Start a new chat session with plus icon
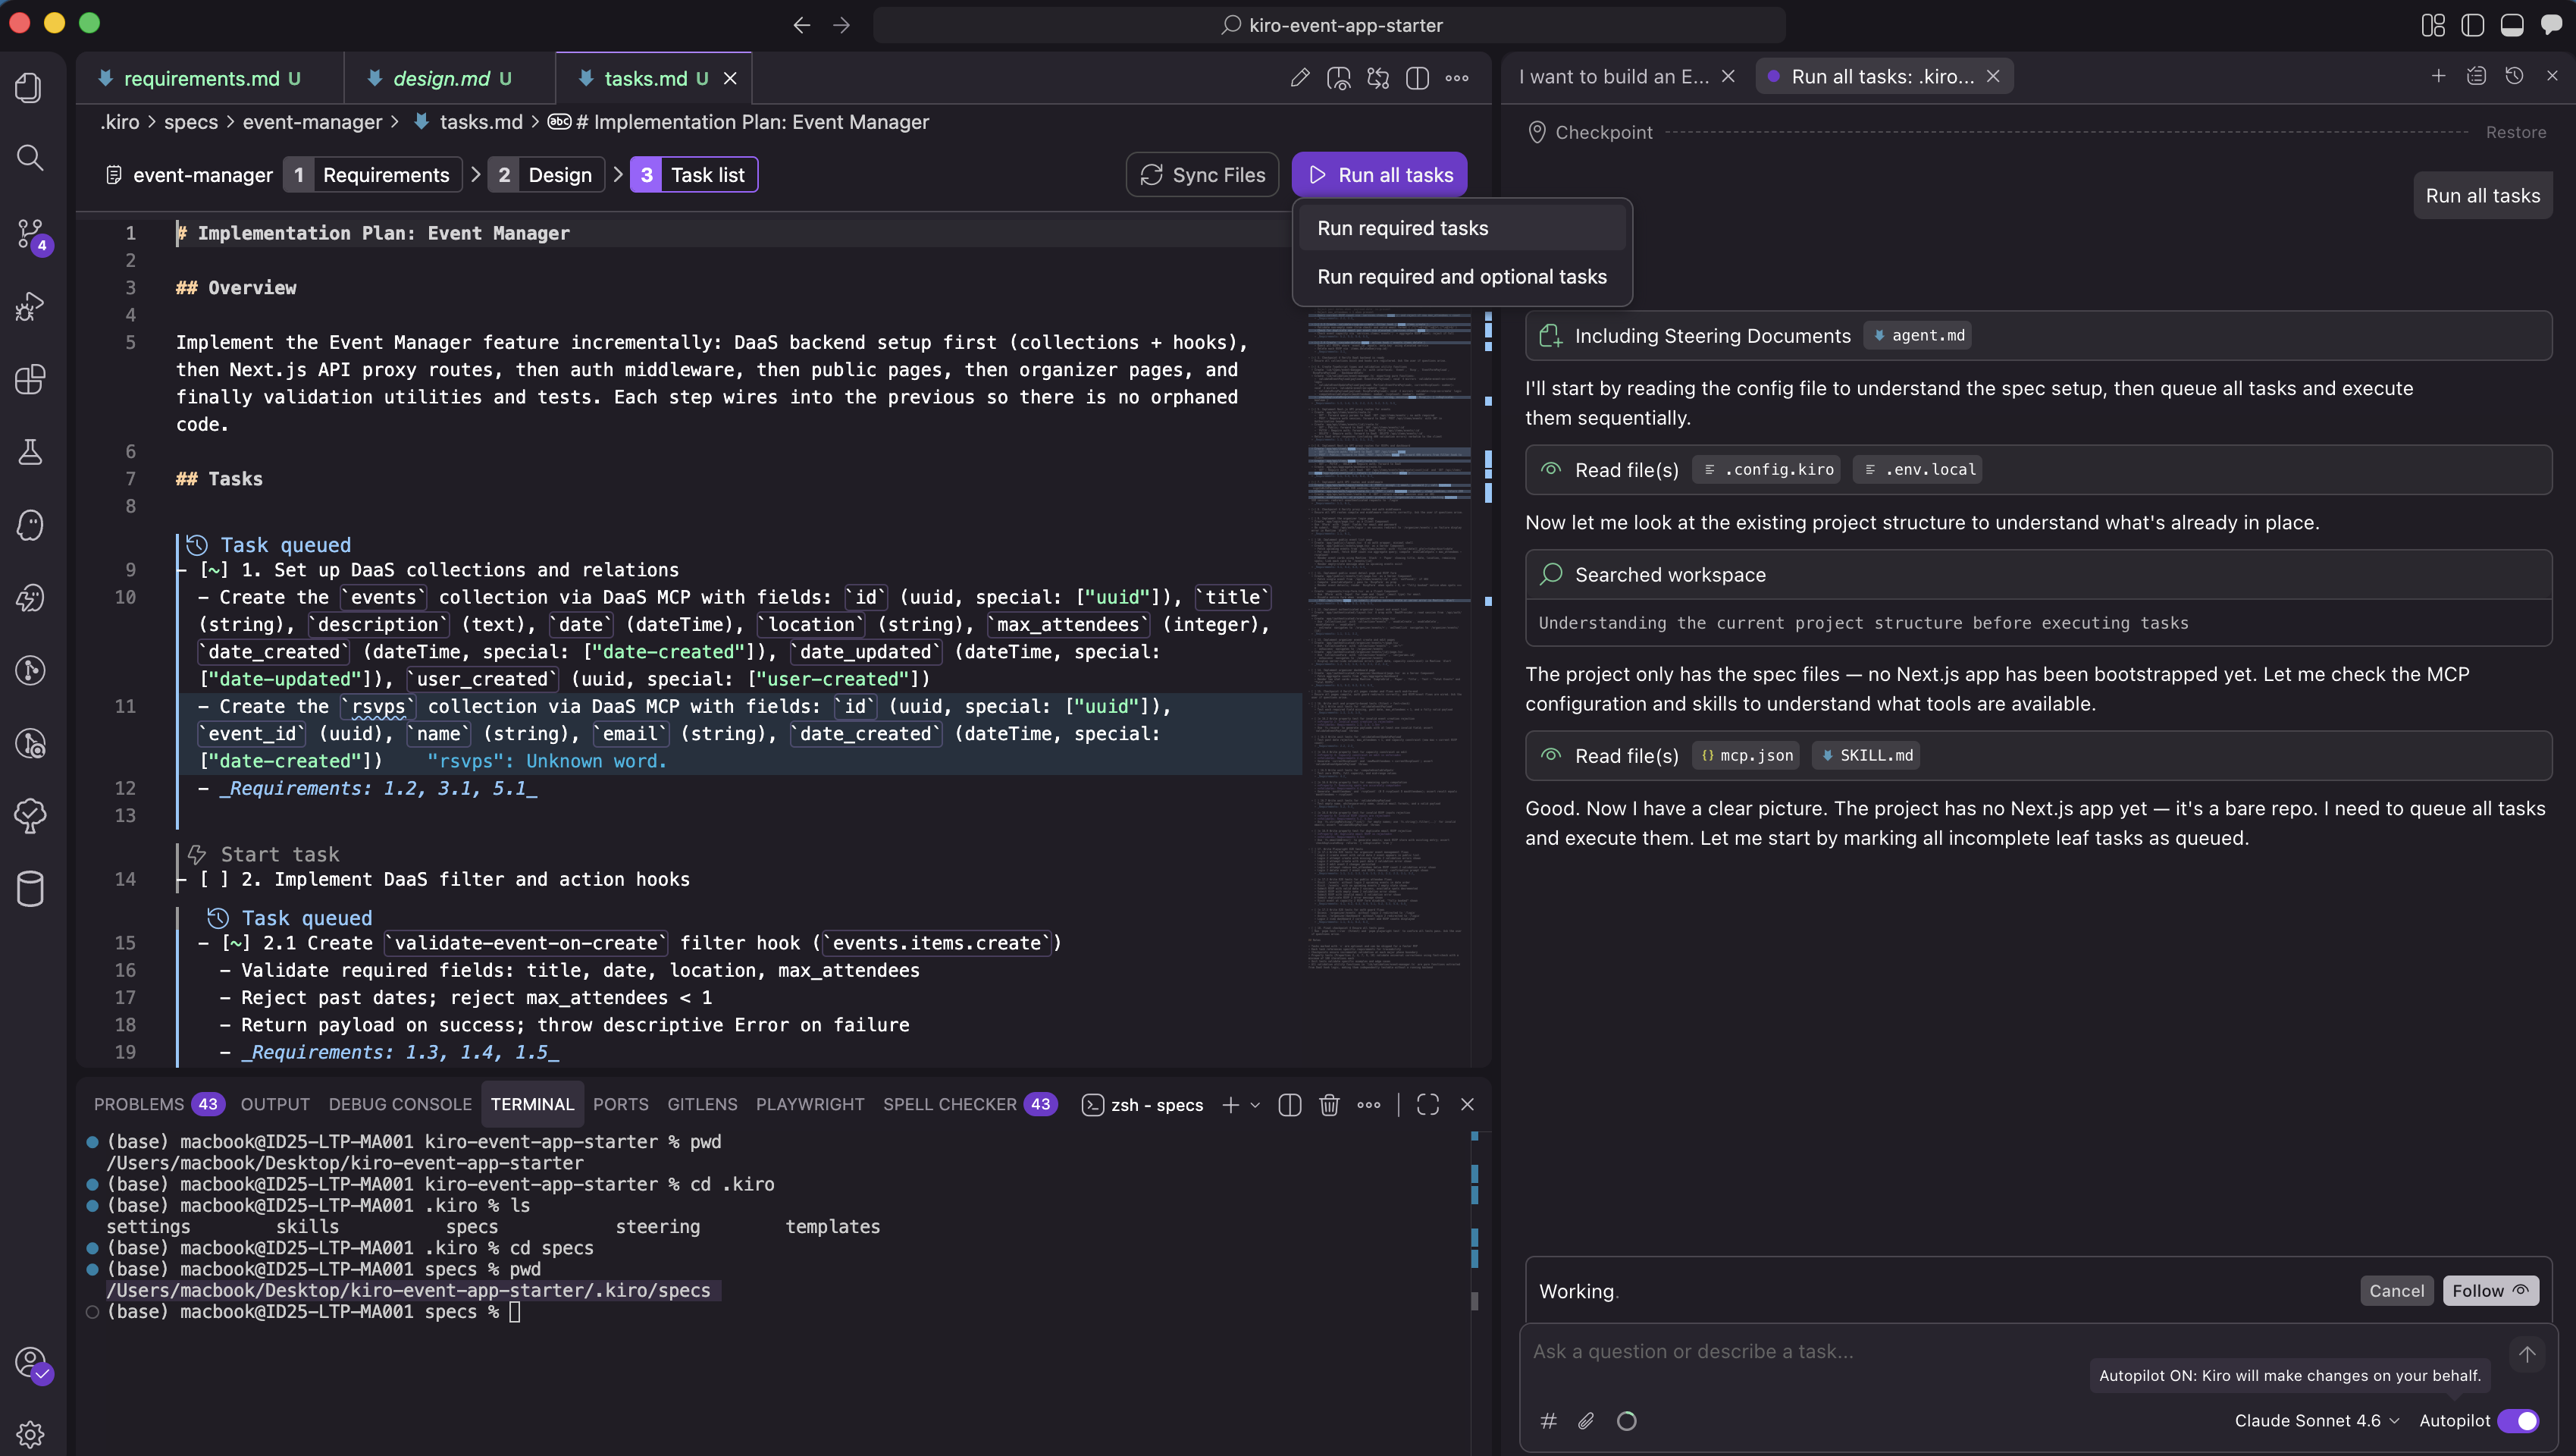 (x=2438, y=76)
